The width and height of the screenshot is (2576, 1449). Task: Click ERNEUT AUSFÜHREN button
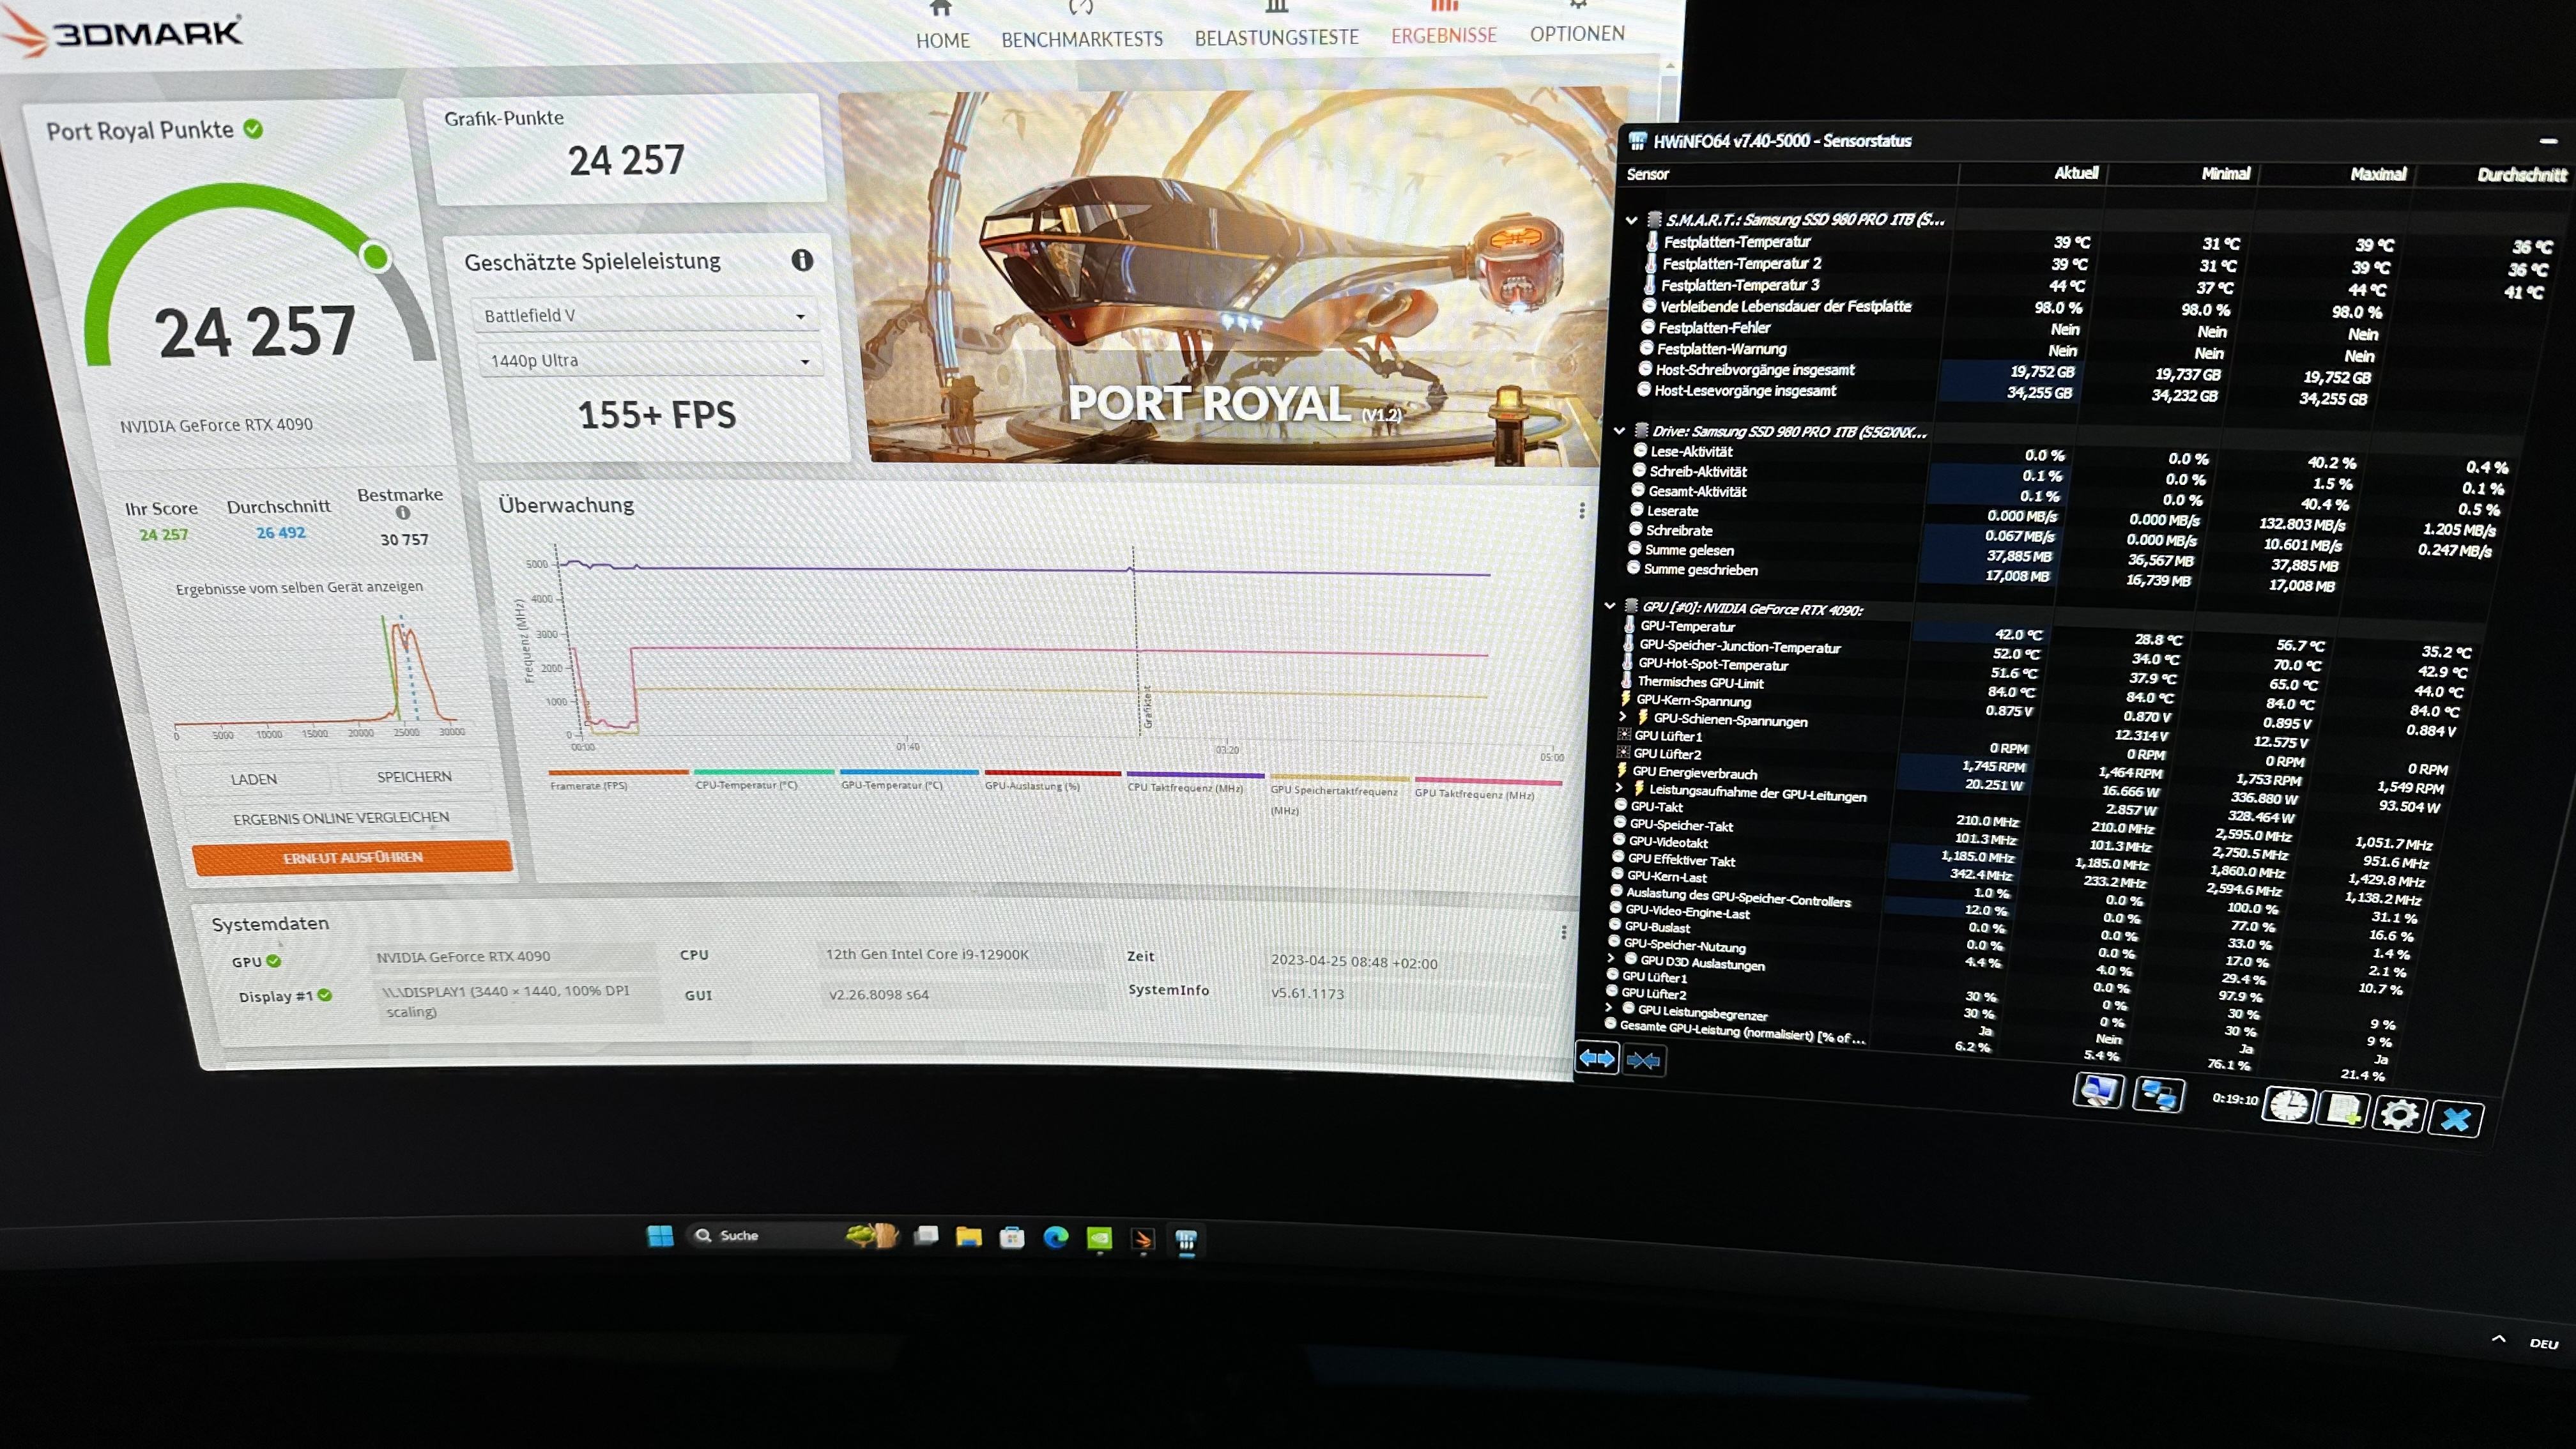click(x=352, y=857)
